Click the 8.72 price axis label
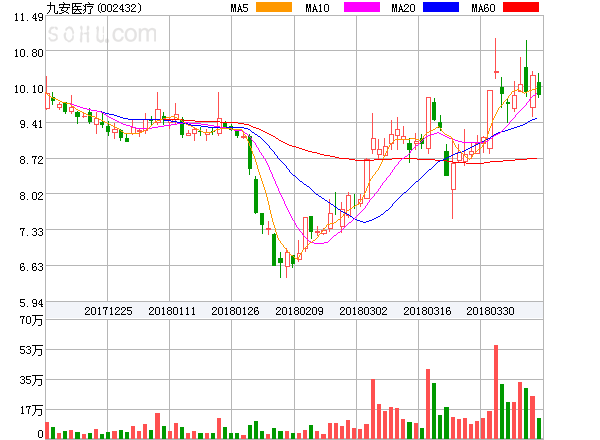 [x=31, y=160]
